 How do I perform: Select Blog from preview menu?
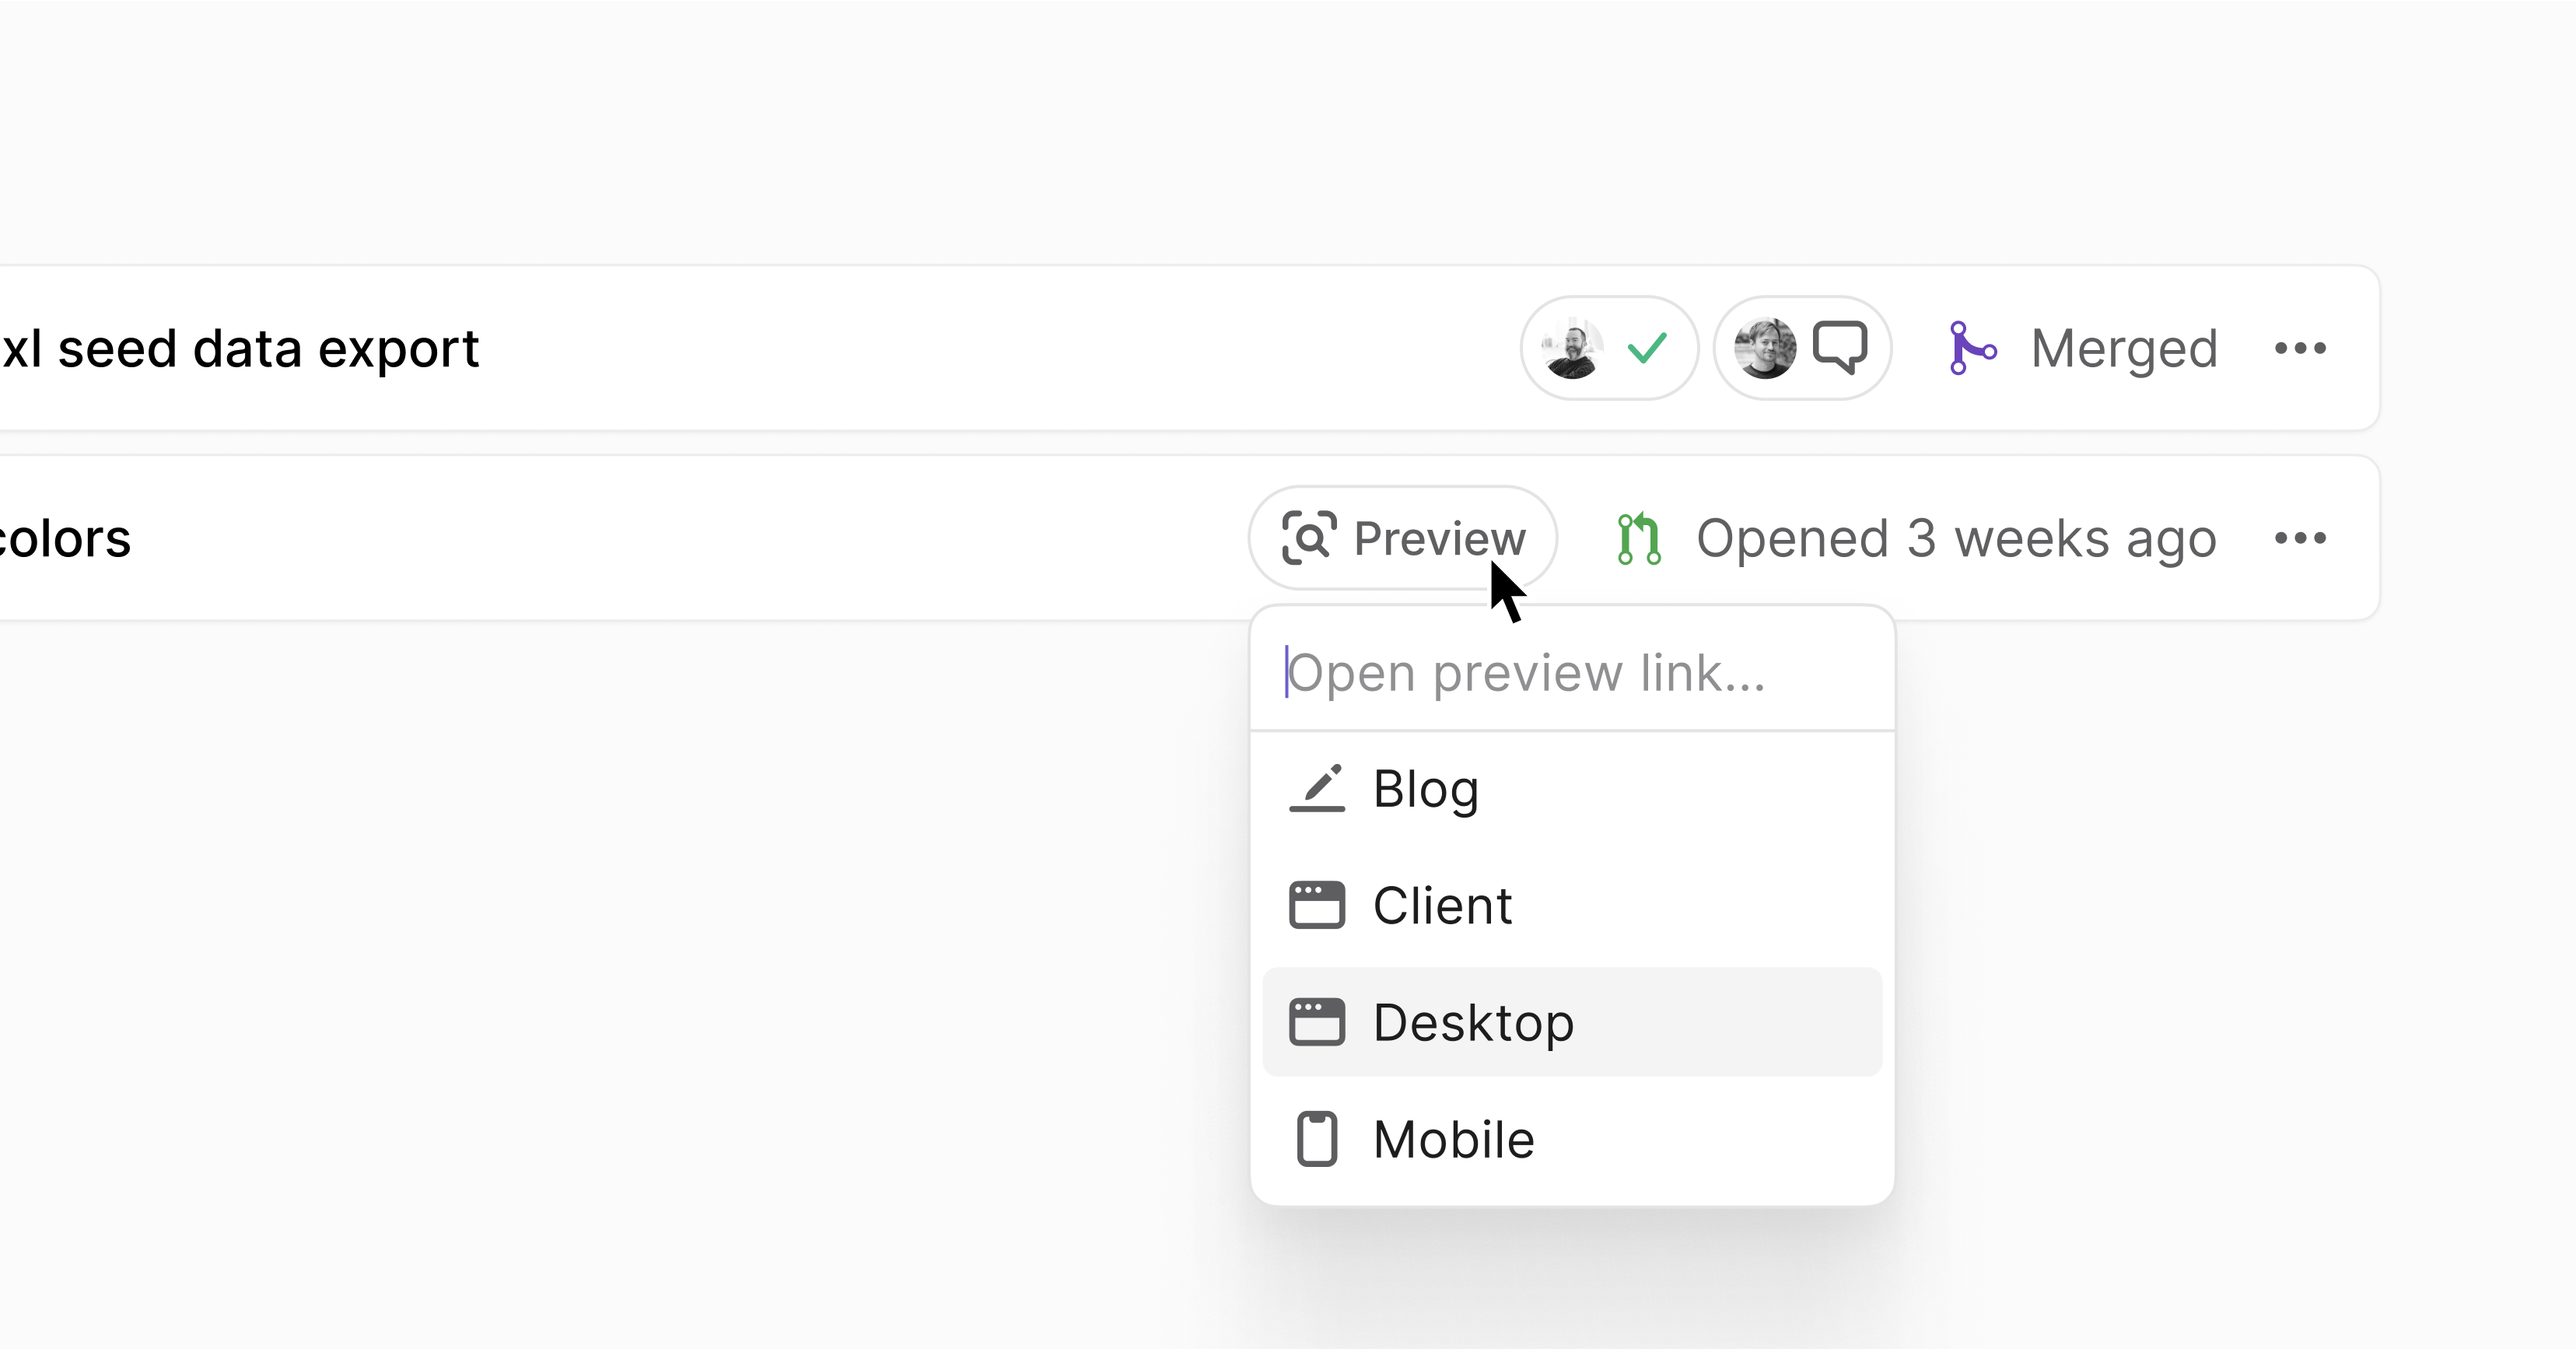tap(1572, 789)
